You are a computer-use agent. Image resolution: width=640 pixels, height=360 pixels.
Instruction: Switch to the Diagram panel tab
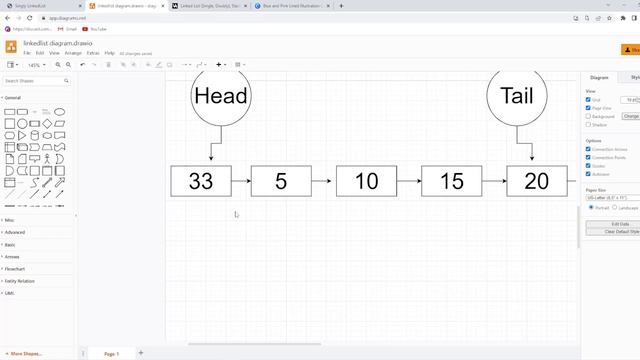click(599, 78)
